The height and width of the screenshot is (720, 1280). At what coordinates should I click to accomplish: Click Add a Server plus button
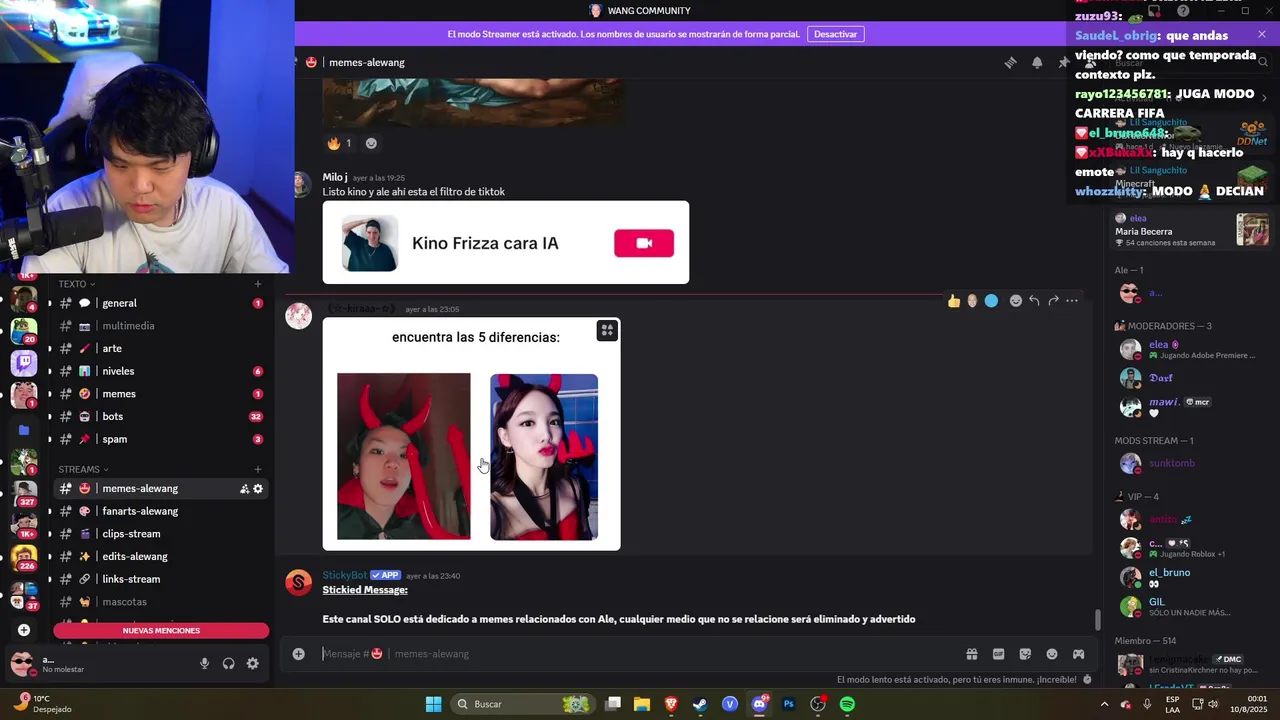[24, 630]
